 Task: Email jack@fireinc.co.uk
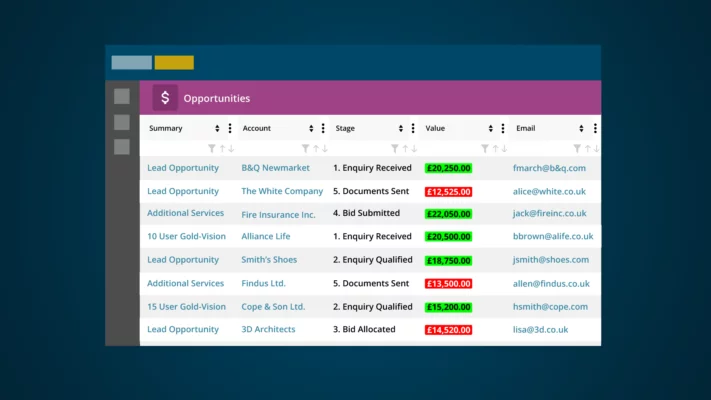pos(550,213)
